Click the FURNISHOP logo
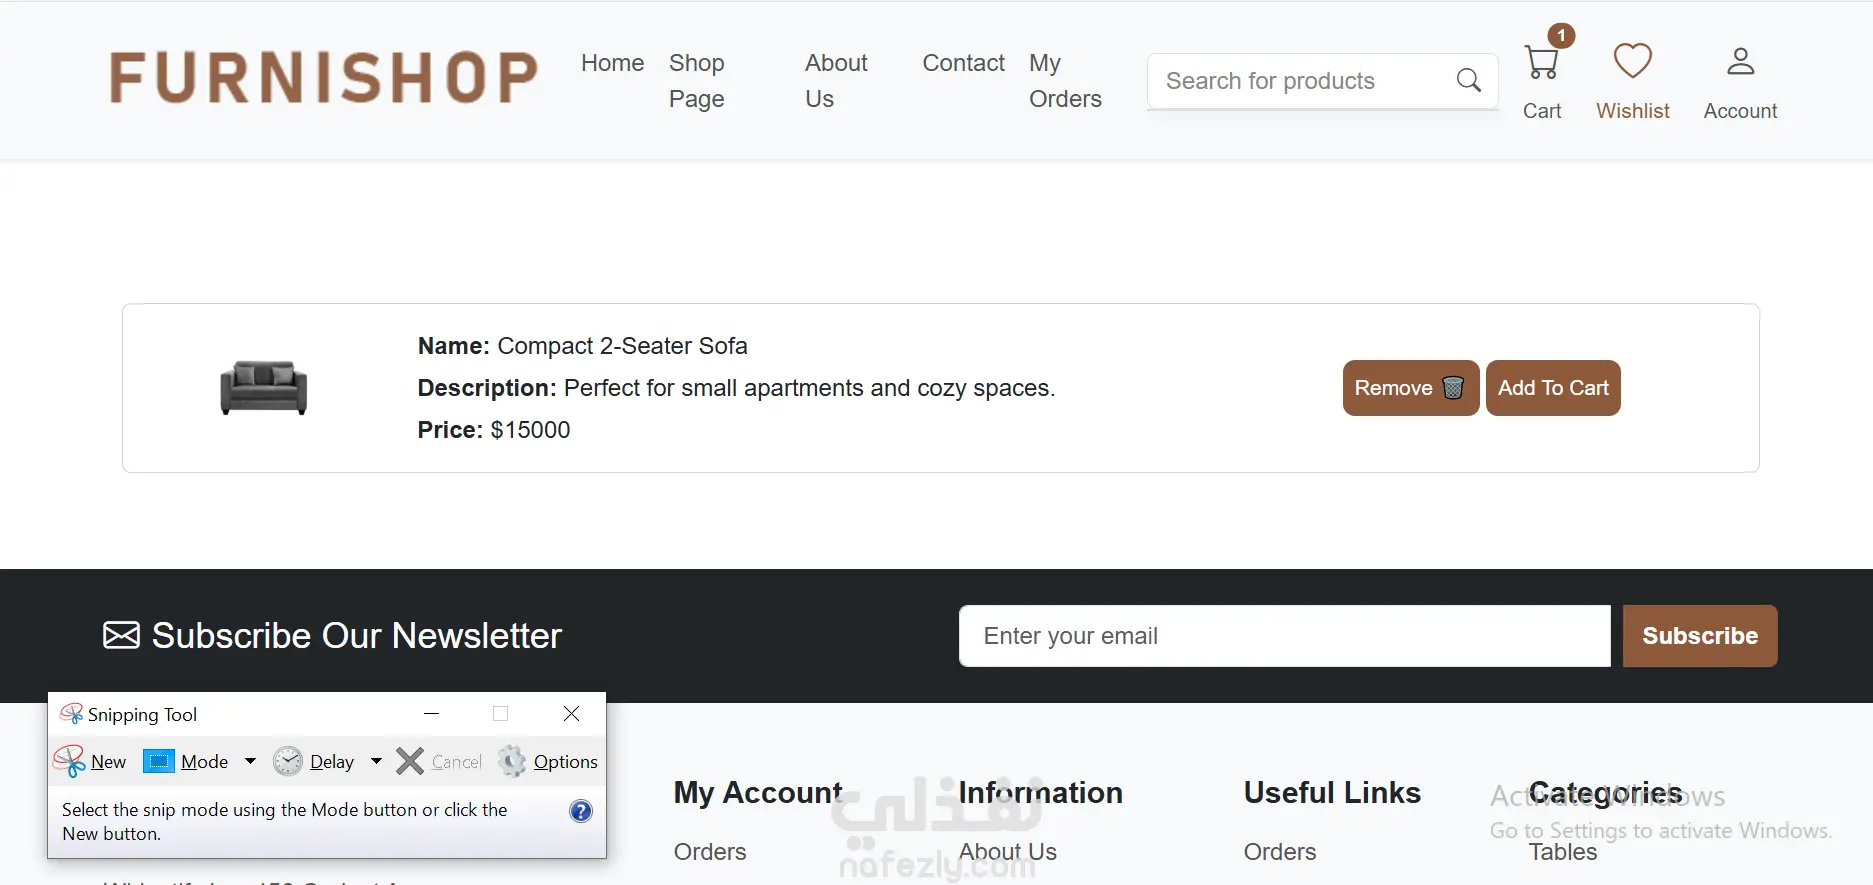 click(323, 78)
